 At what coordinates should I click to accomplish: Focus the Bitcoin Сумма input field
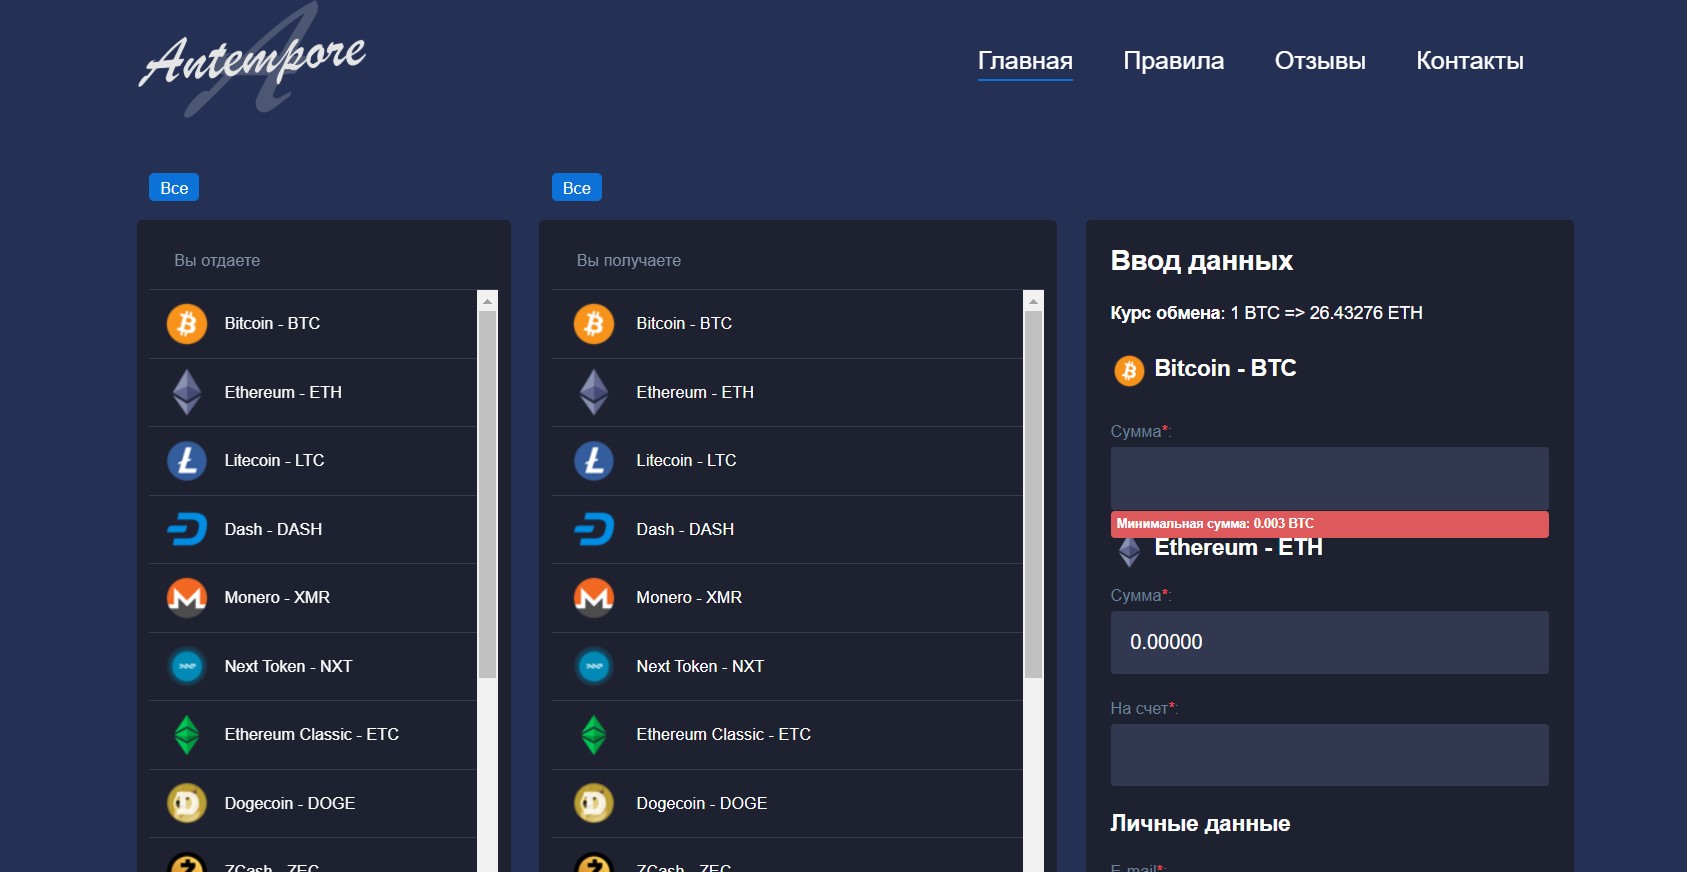pos(1329,478)
